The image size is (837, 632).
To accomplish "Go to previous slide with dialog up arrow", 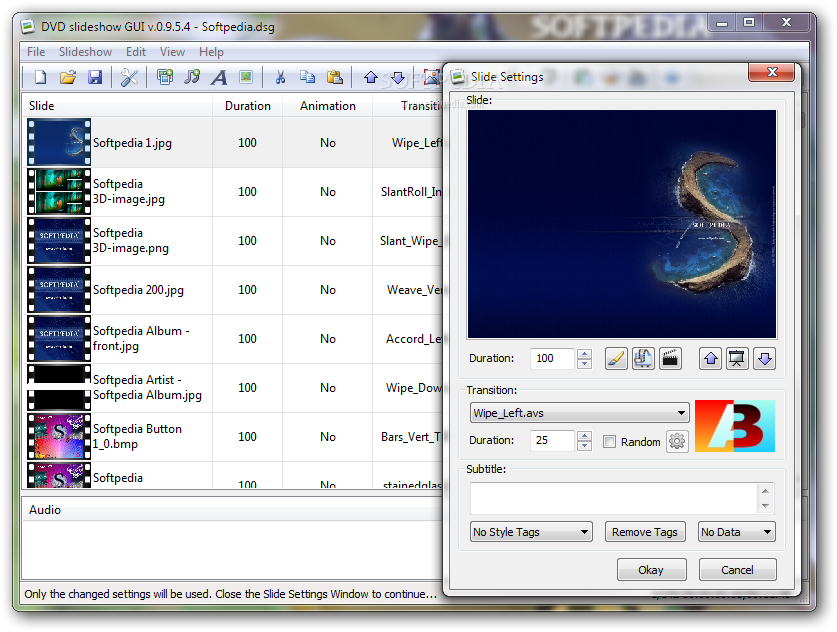I will point(710,359).
